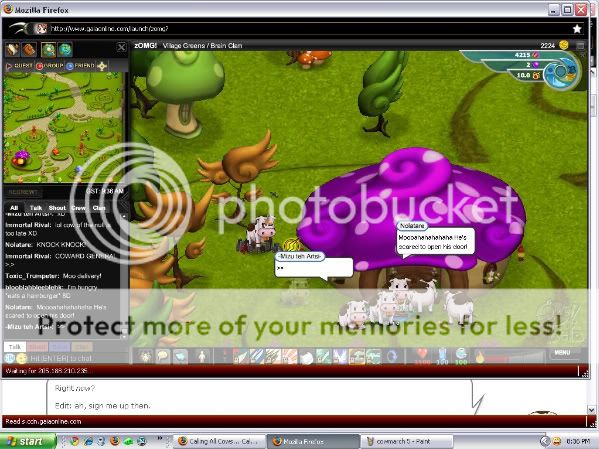Launch Chrome from quick launch bar
The image size is (599, 449).
tap(74, 441)
